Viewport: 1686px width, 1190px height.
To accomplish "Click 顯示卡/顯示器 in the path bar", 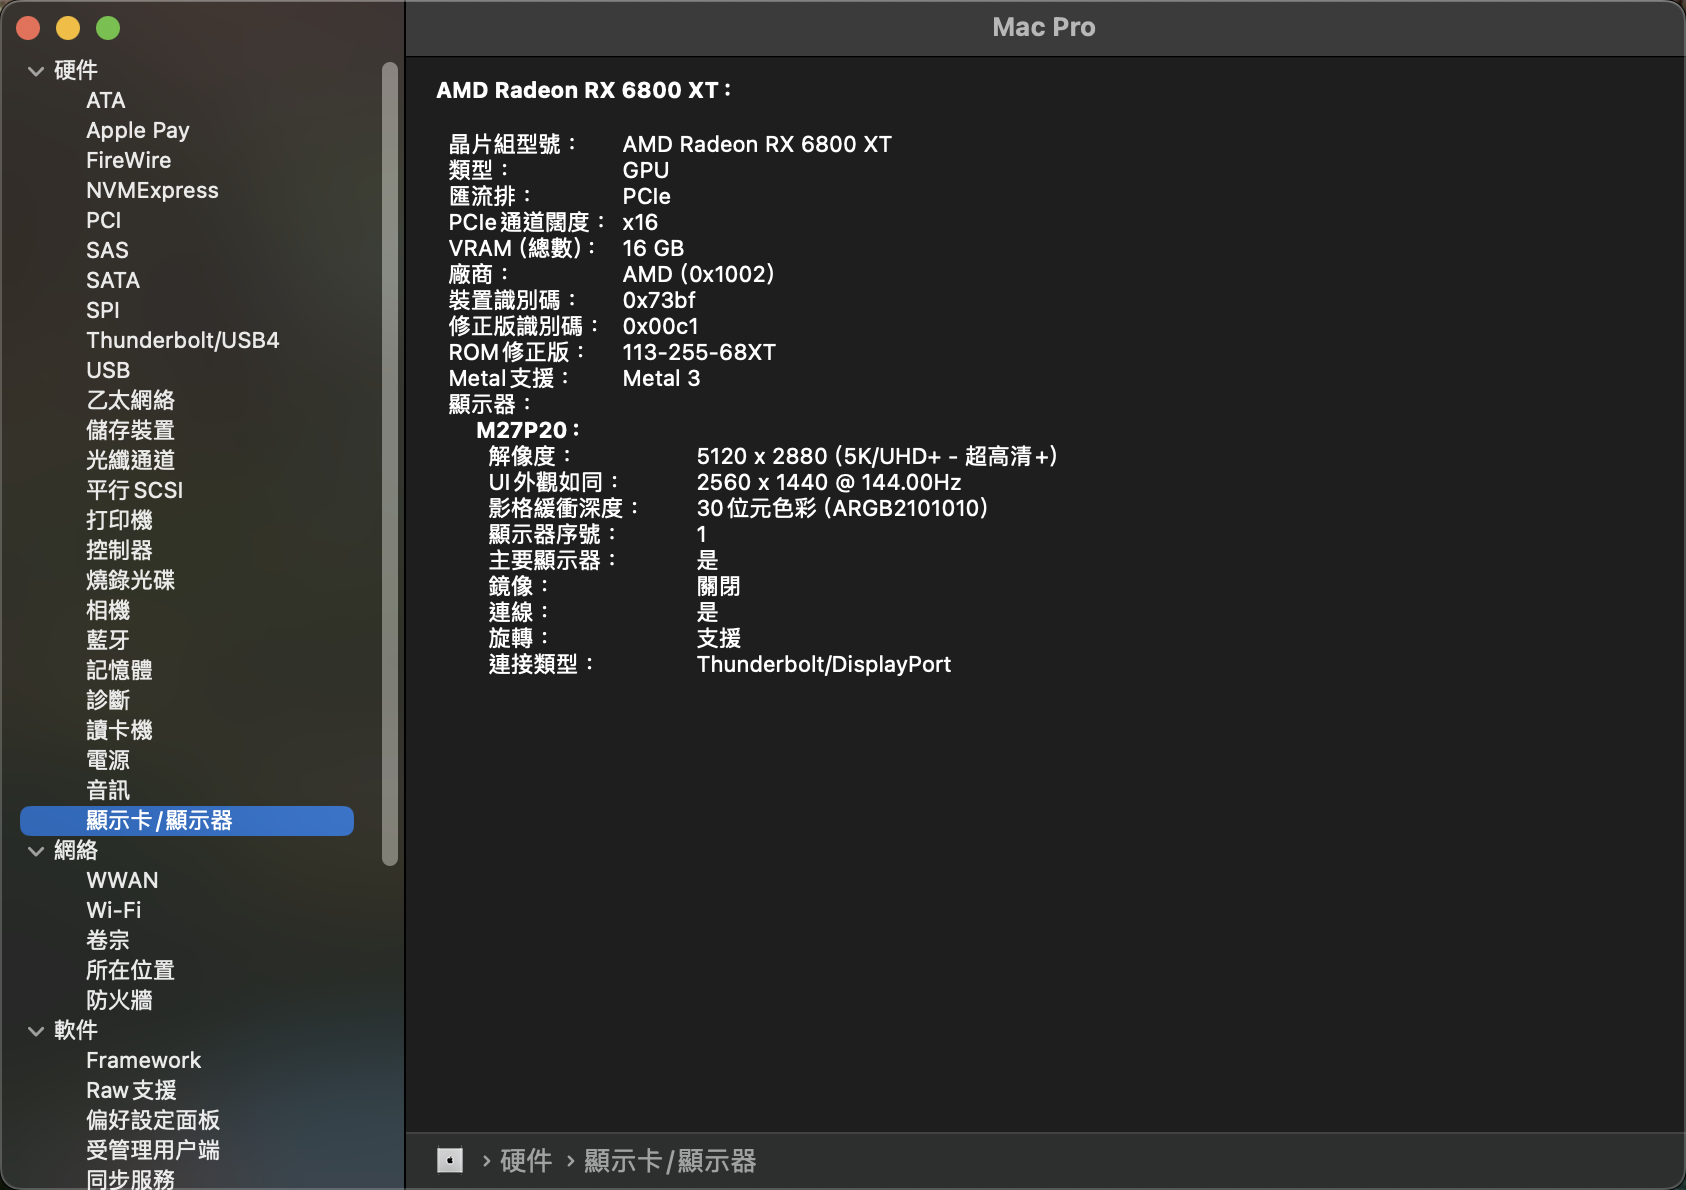I will point(670,1161).
